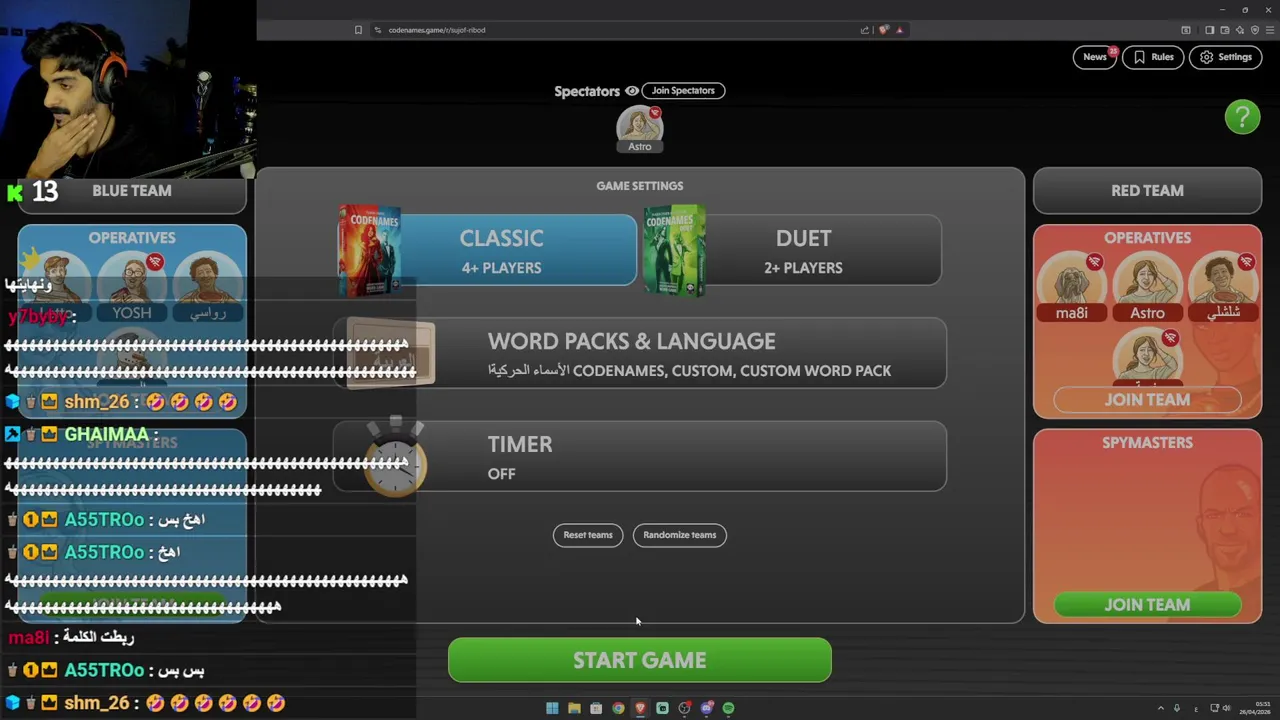Open Spotify from taskbar
The image size is (1280, 720).
tap(728, 708)
